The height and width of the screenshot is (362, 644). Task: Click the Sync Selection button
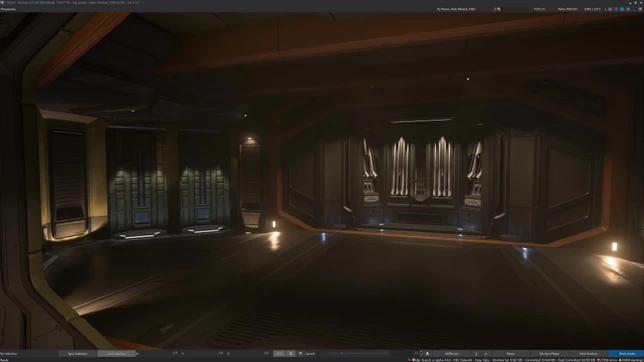(x=78, y=353)
